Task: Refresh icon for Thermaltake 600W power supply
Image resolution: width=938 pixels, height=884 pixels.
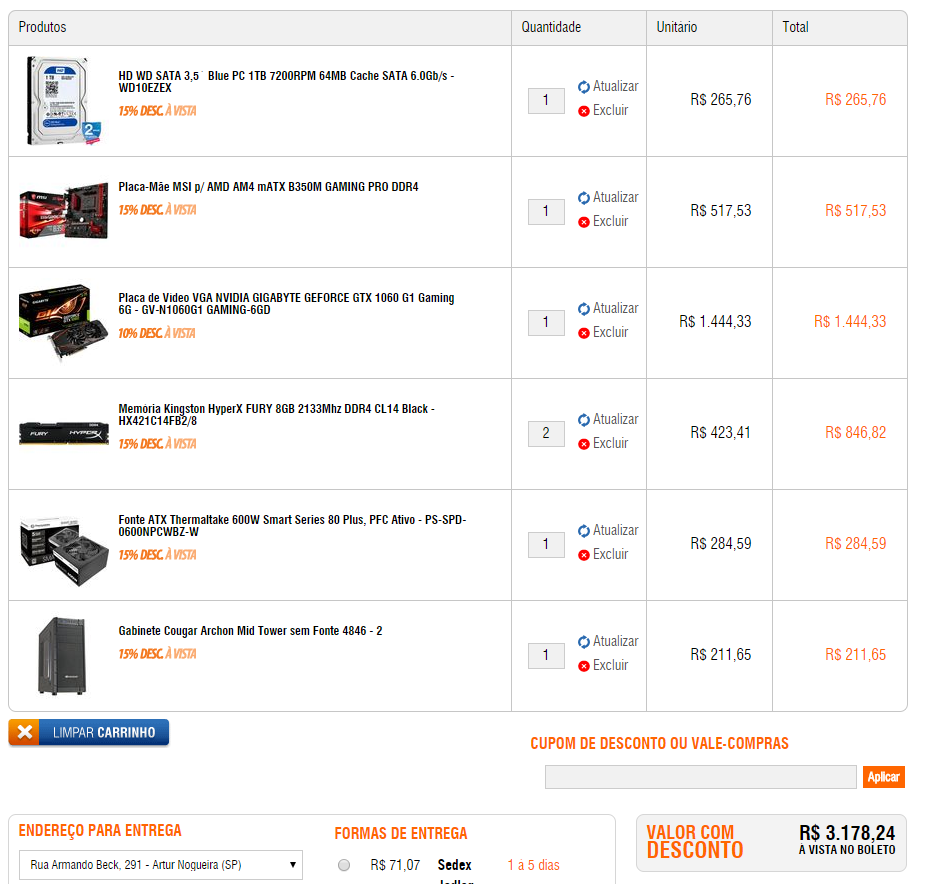Action: 584,531
